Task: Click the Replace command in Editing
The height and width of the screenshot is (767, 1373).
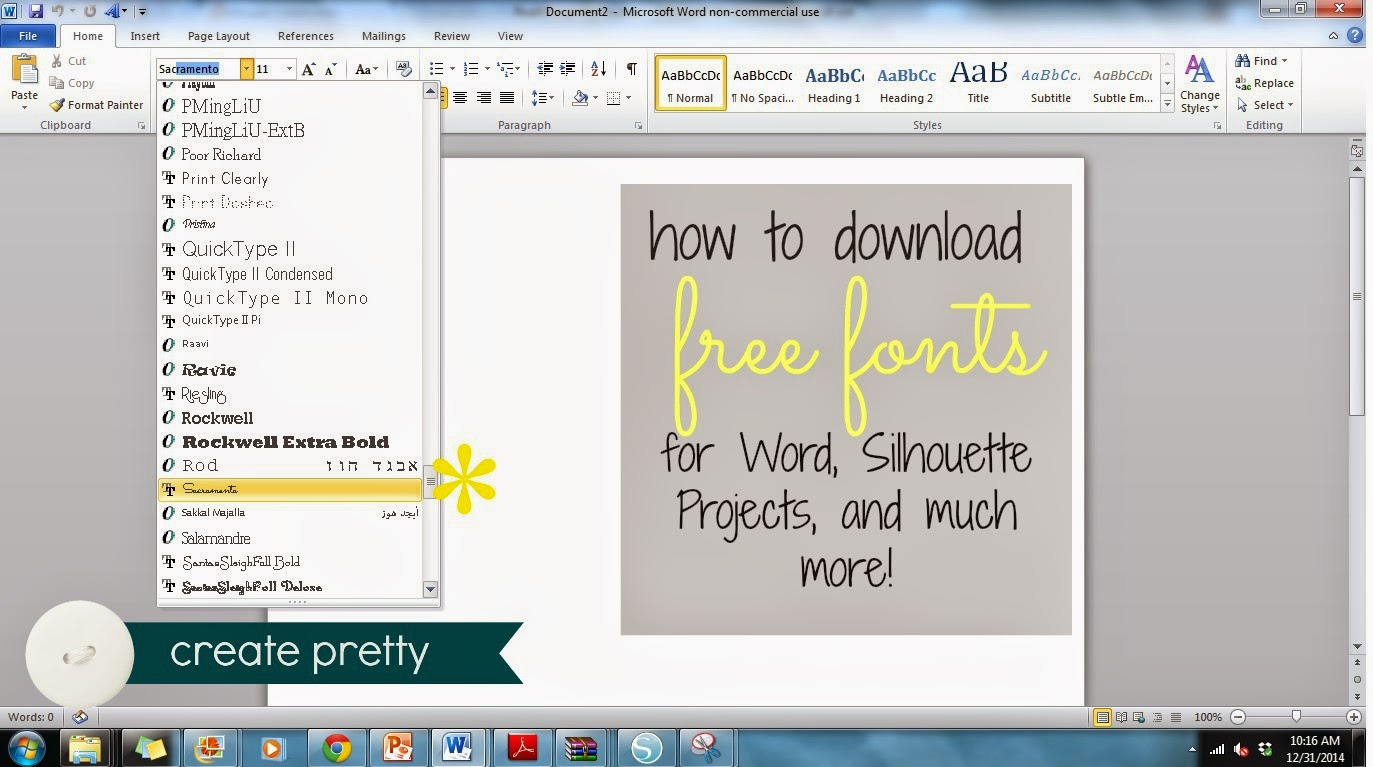Action: coord(1265,83)
